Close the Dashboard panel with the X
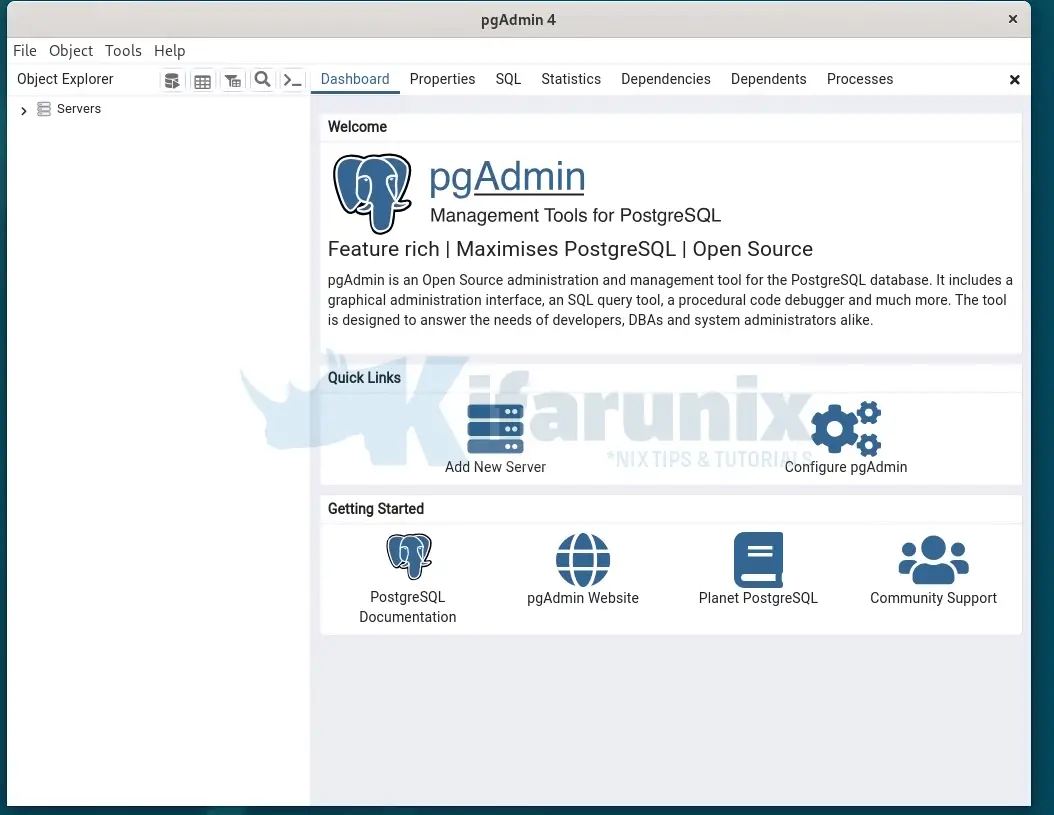The image size is (1054, 815). (1015, 79)
